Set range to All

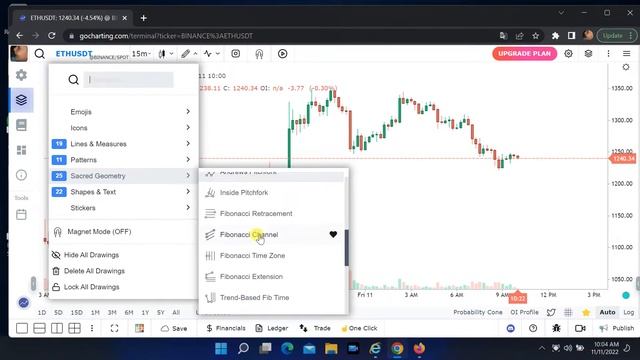tap(176, 312)
